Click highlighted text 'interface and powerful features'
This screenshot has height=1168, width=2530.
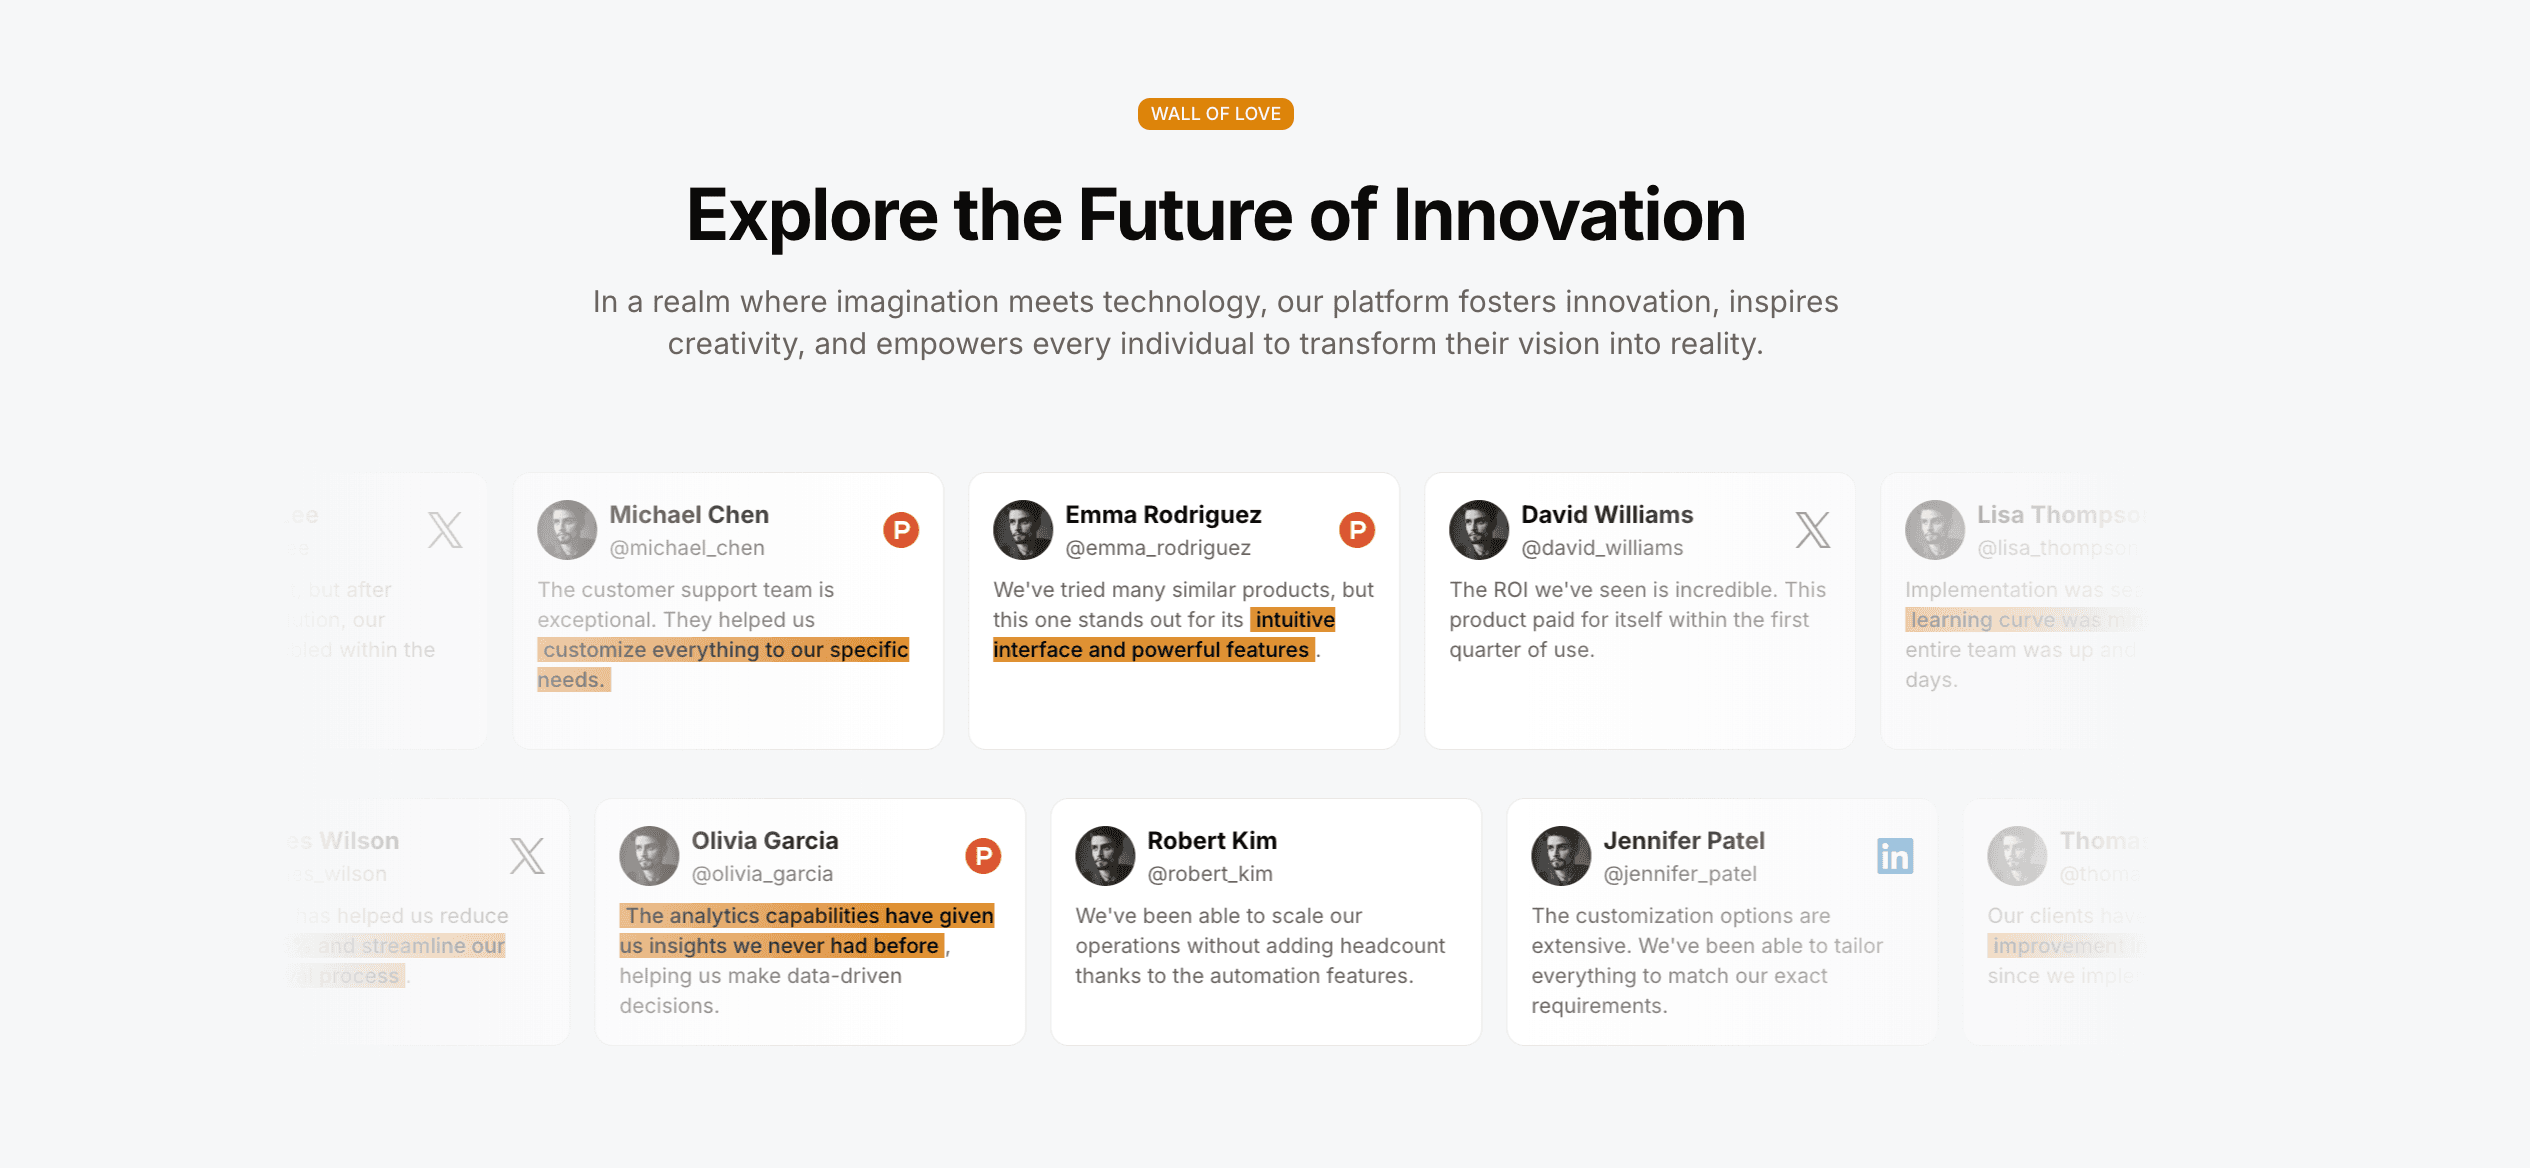1153,650
